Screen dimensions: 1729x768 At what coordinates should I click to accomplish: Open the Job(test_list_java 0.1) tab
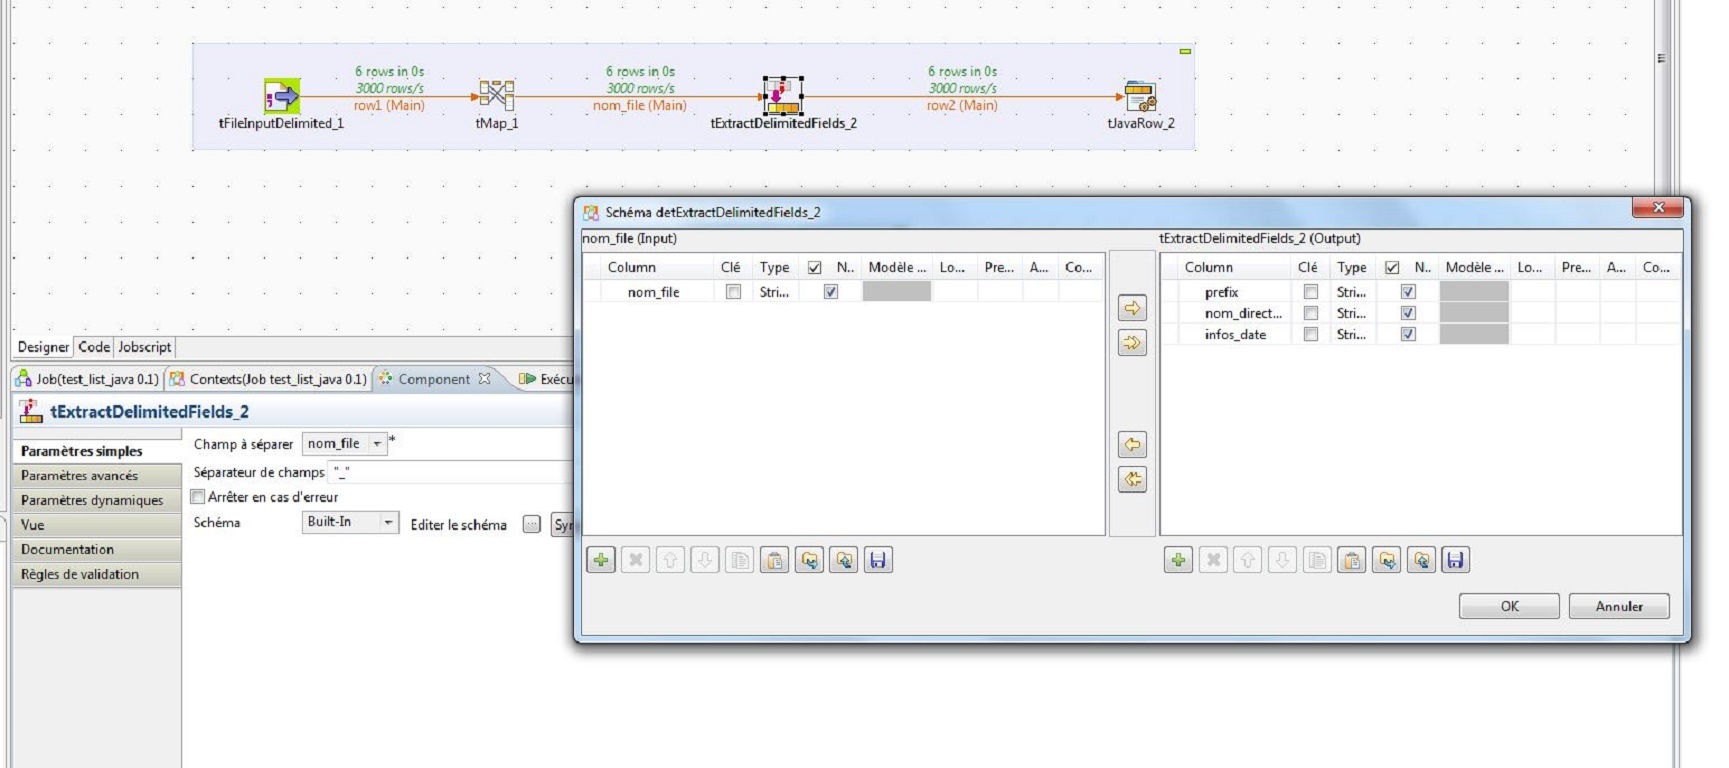click(x=87, y=379)
